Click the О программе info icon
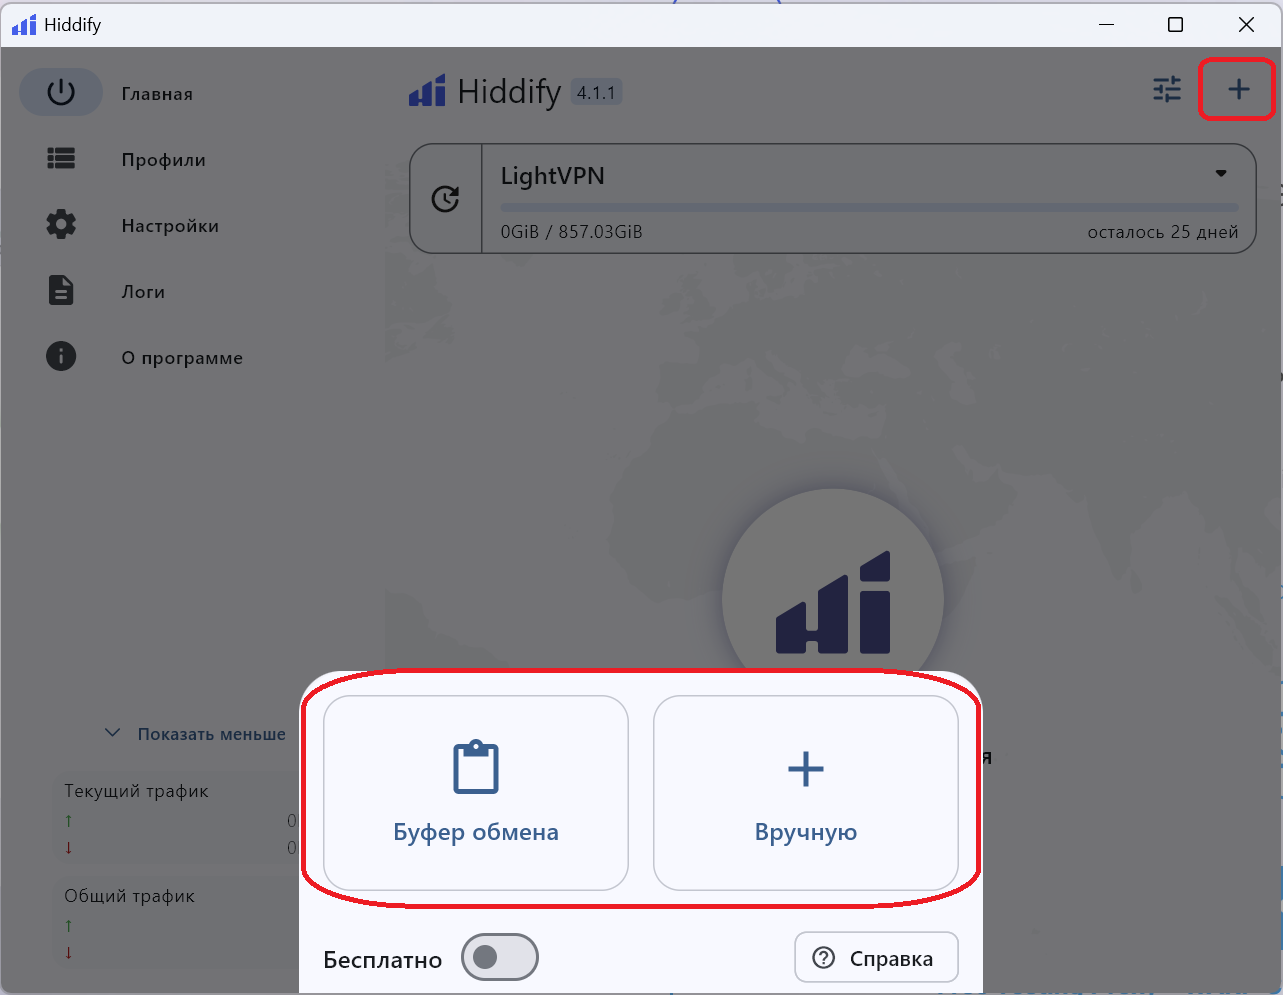The image size is (1283, 995). pos(61,356)
